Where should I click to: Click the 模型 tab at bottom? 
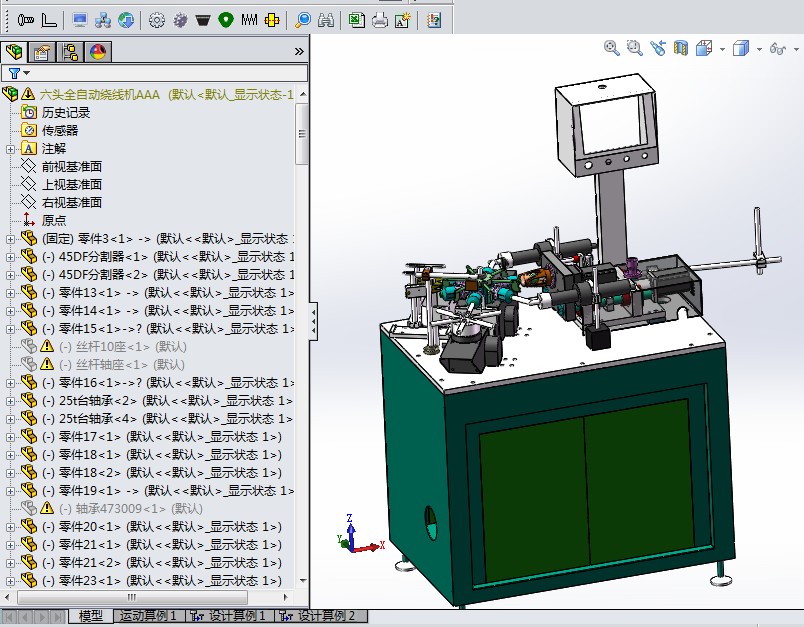[89, 616]
